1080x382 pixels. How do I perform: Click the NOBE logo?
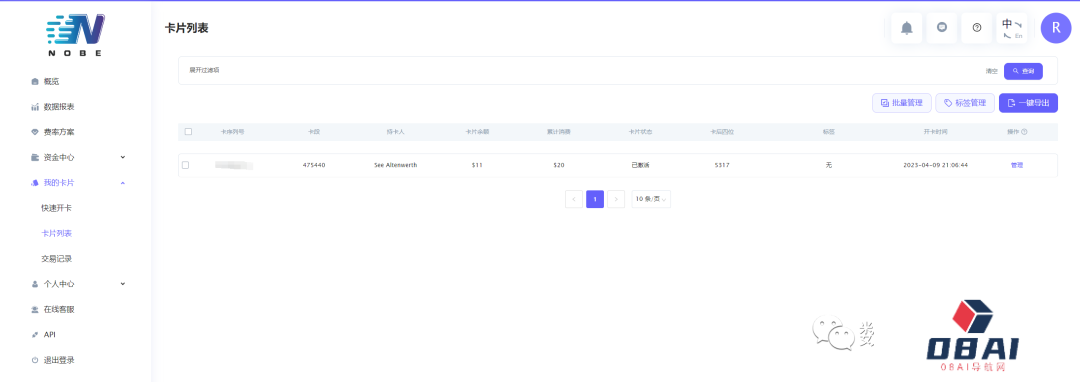pos(76,34)
